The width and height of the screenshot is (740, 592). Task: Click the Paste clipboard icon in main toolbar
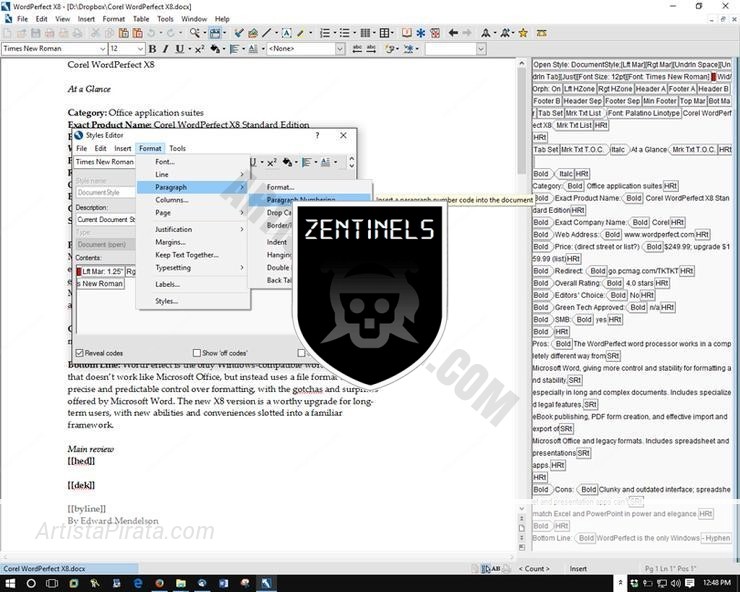(x=124, y=33)
